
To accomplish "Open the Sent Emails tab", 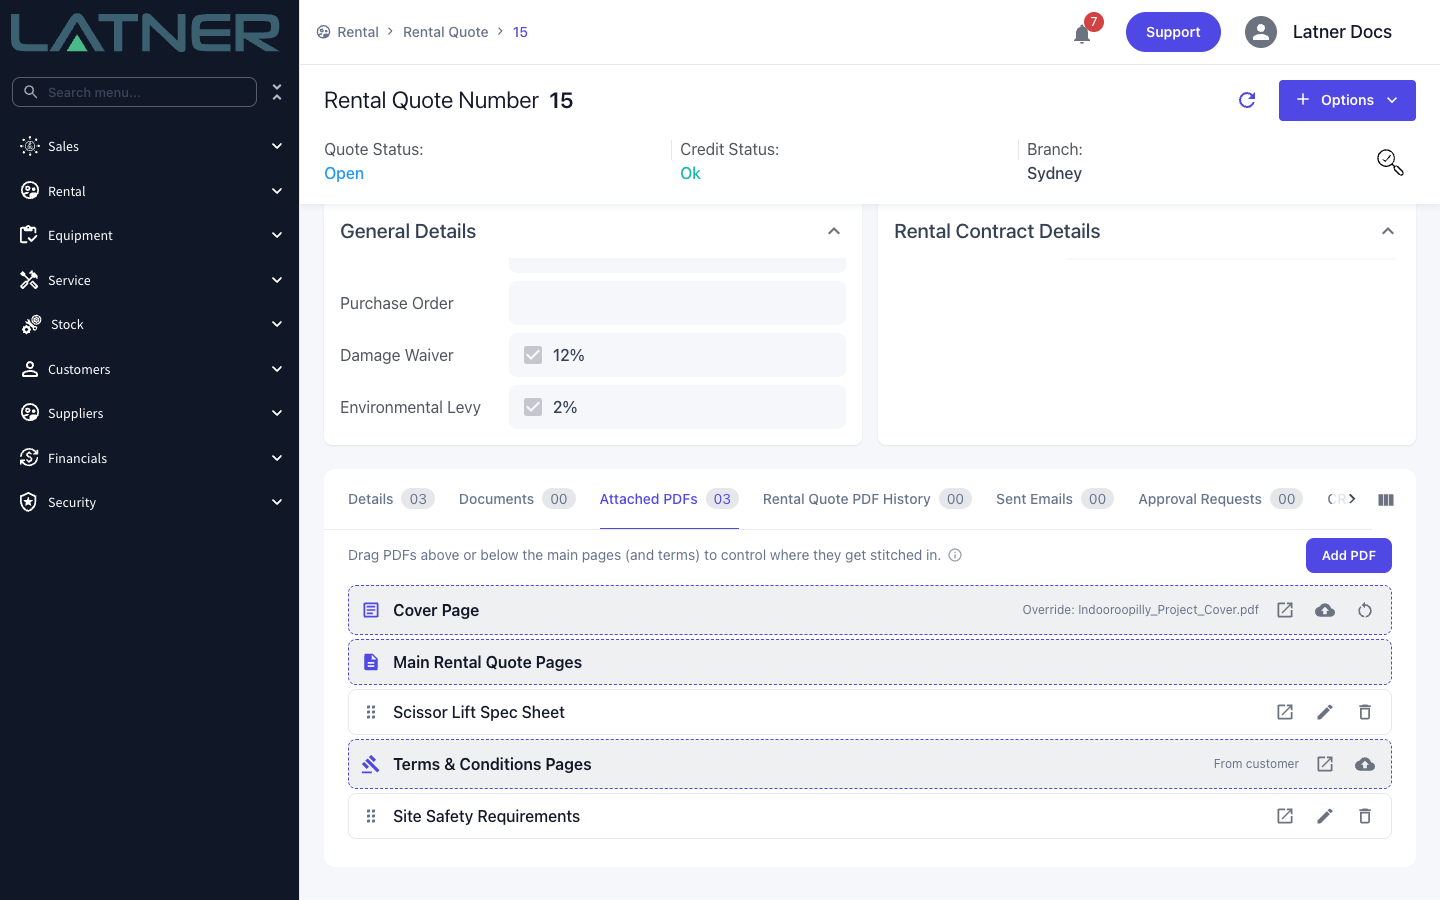I will pos(1054,499).
